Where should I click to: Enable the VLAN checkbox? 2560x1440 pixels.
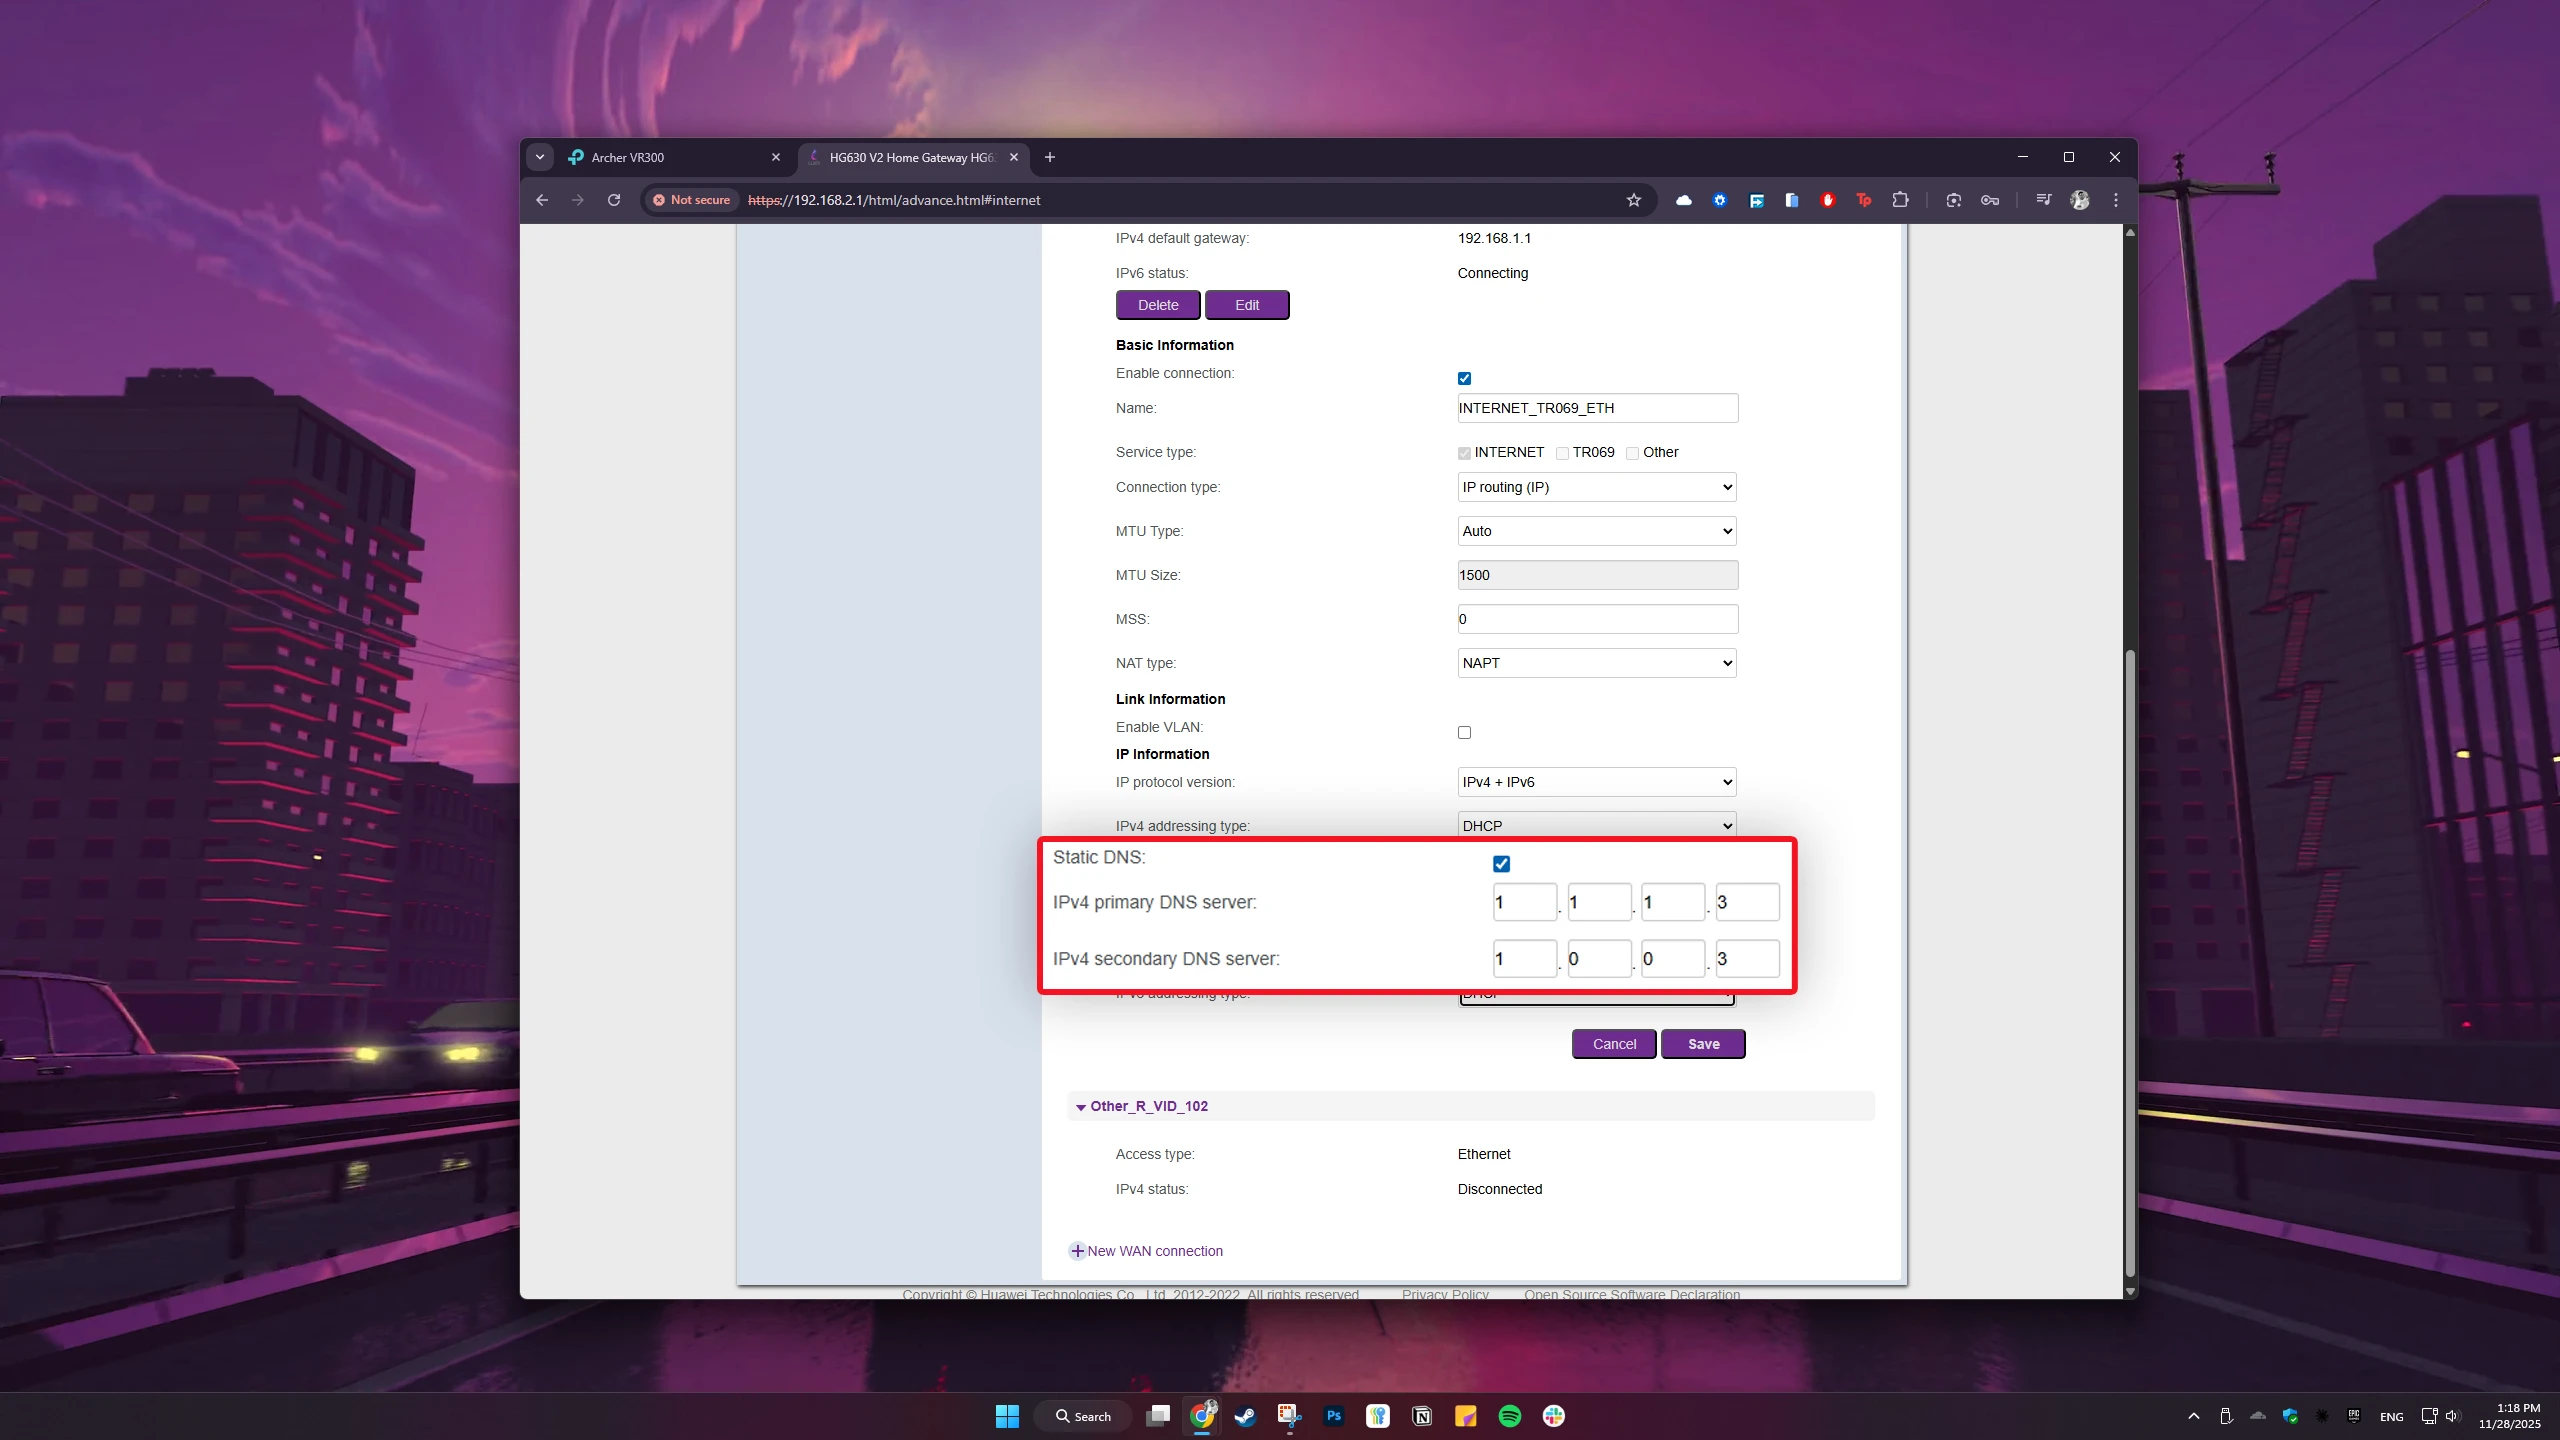point(1464,732)
